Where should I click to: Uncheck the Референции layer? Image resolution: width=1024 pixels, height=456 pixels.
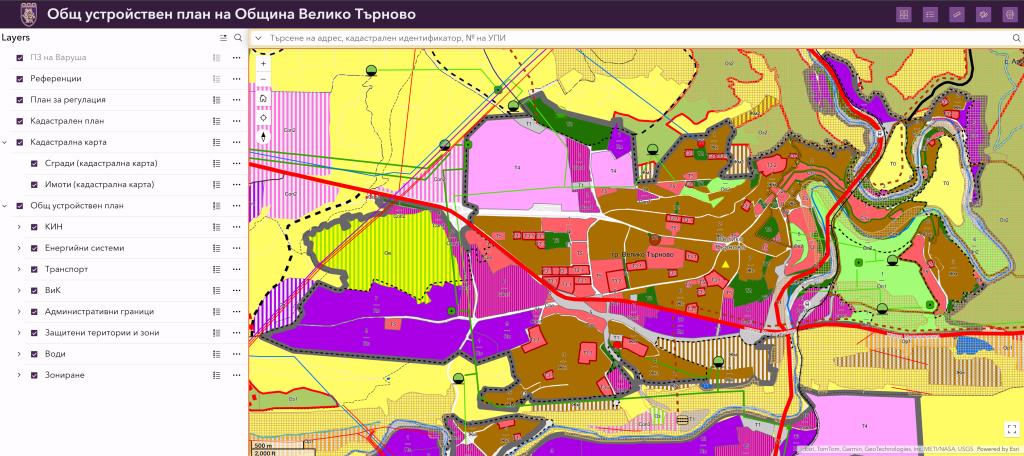click(20, 78)
